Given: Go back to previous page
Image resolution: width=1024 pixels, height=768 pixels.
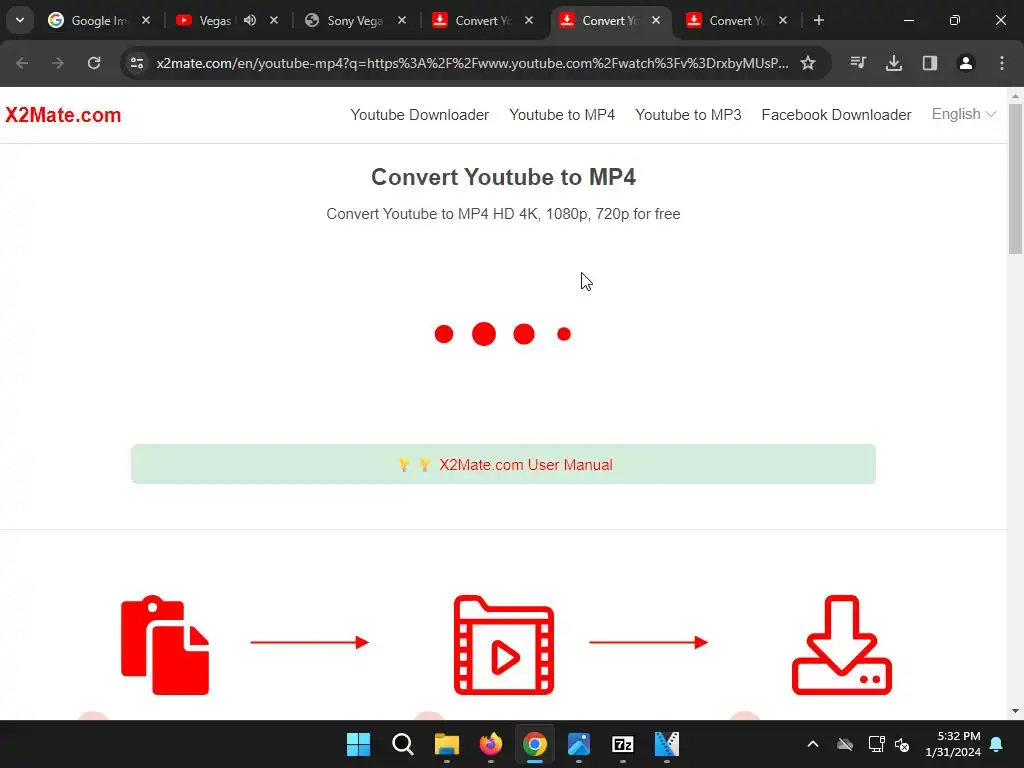Looking at the screenshot, I should [x=22, y=63].
